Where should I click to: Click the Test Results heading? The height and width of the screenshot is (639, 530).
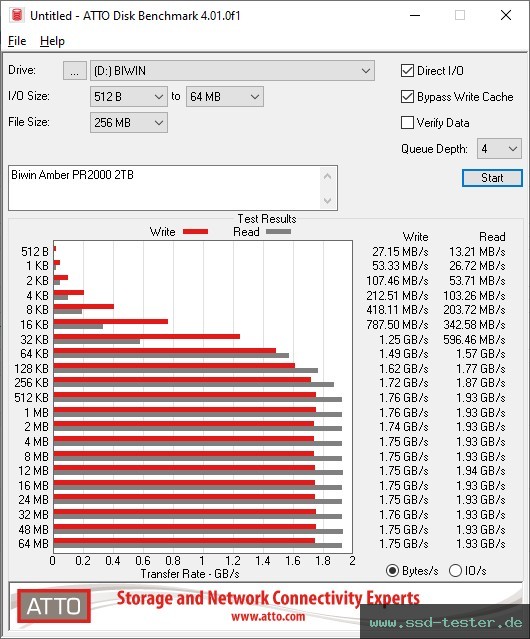point(267,219)
